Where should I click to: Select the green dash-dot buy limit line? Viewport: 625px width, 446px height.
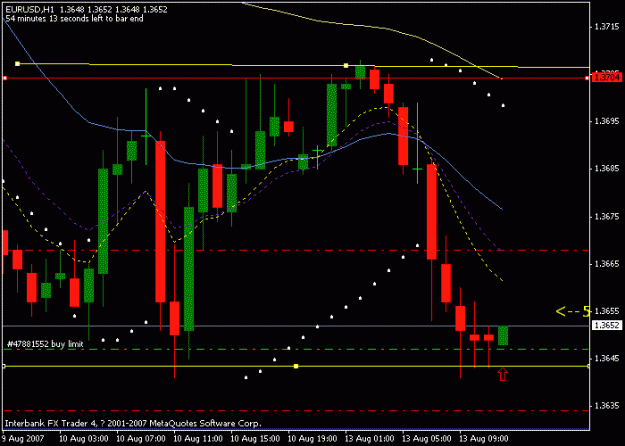tap(296, 349)
